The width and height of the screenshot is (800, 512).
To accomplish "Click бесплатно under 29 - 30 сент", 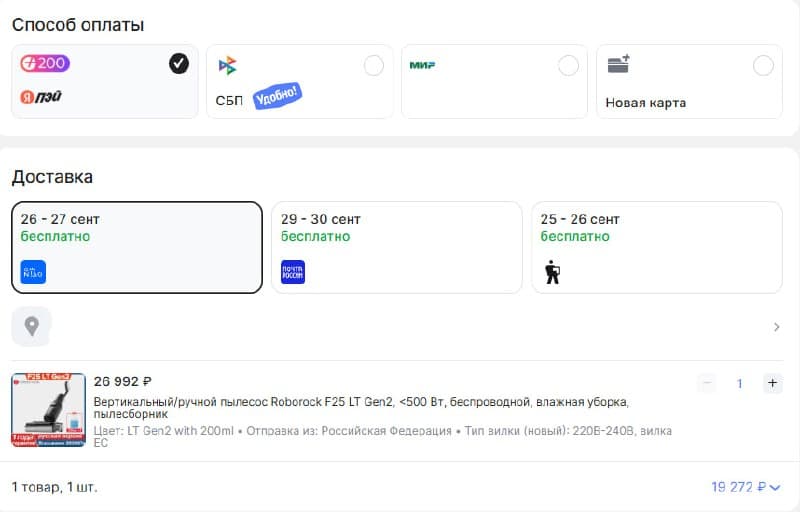I will click(x=315, y=236).
